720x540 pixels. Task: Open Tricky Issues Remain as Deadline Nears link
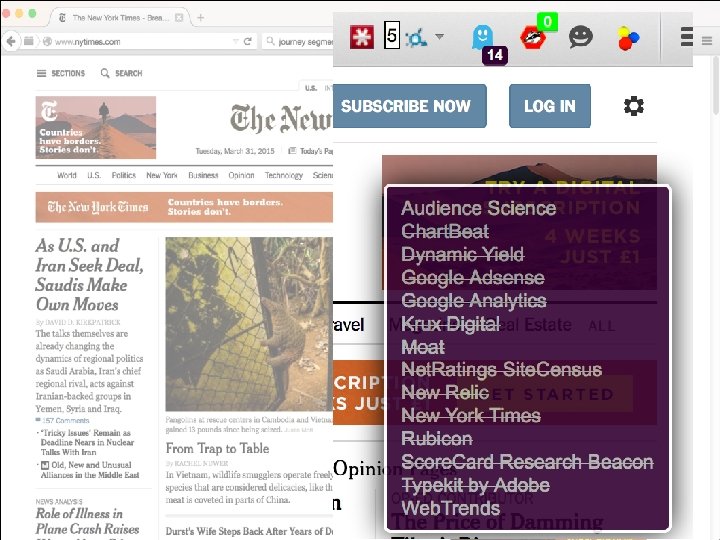coord(86,442)
